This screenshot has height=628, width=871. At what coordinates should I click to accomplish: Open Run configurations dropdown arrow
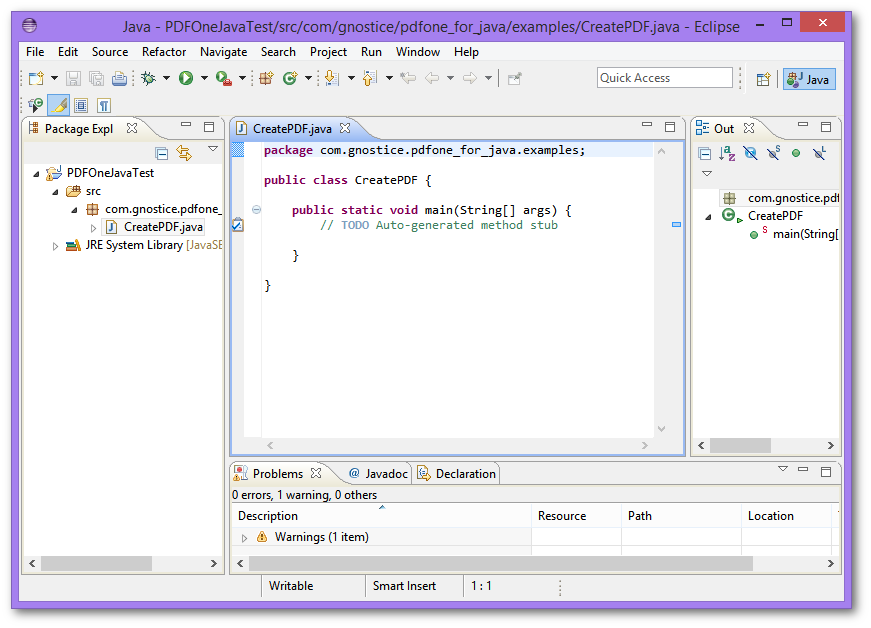[x=204, y=78]
